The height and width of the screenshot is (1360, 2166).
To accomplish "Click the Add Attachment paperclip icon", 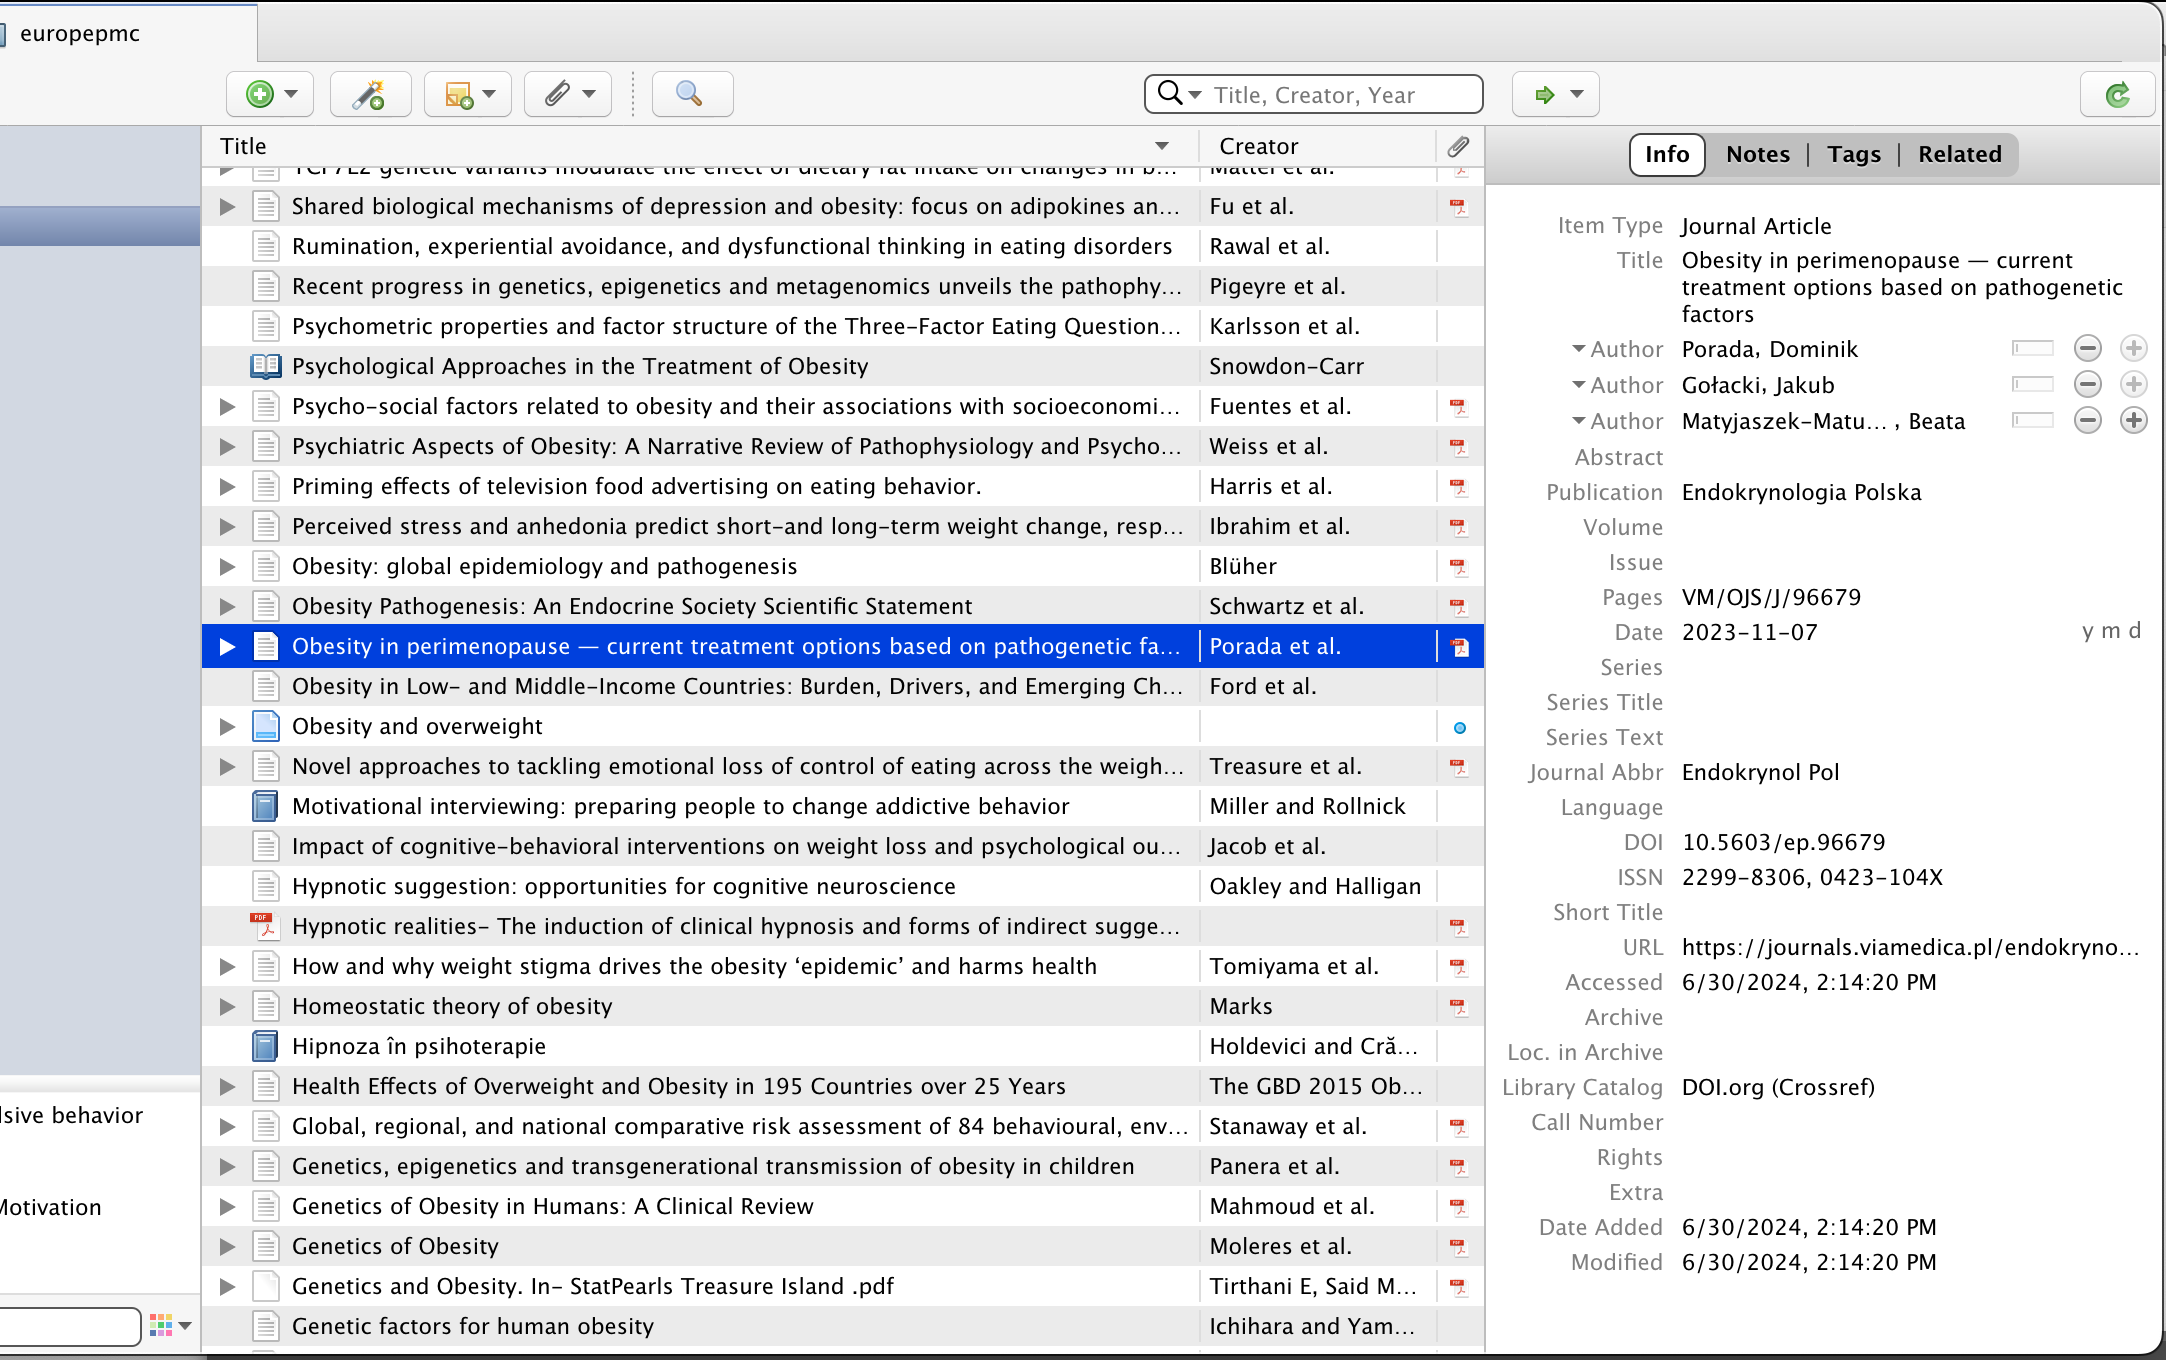I will 557,94.
